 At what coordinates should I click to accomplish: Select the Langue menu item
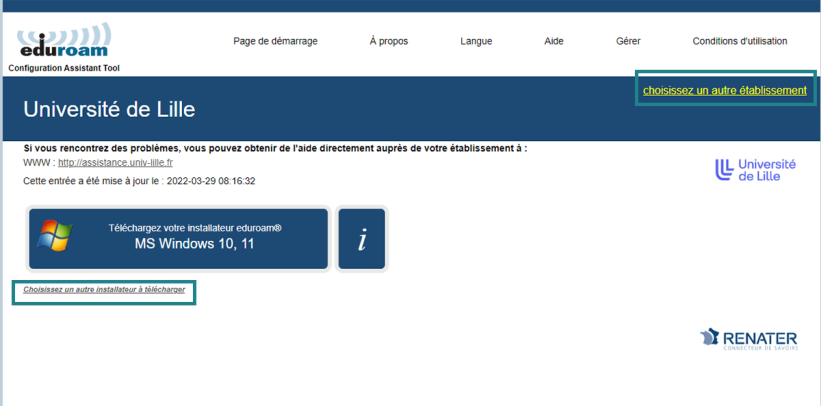[476, 41]
